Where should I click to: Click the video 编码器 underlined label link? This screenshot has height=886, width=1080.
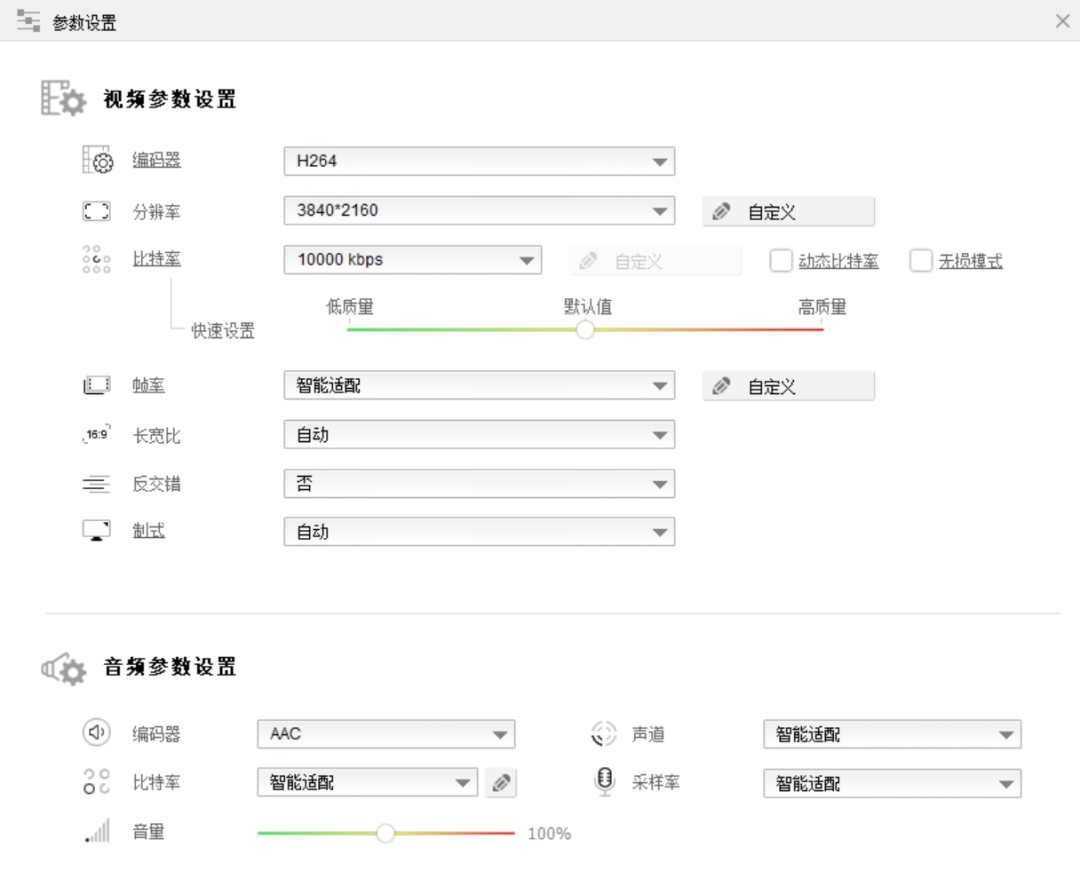(156, 161)
